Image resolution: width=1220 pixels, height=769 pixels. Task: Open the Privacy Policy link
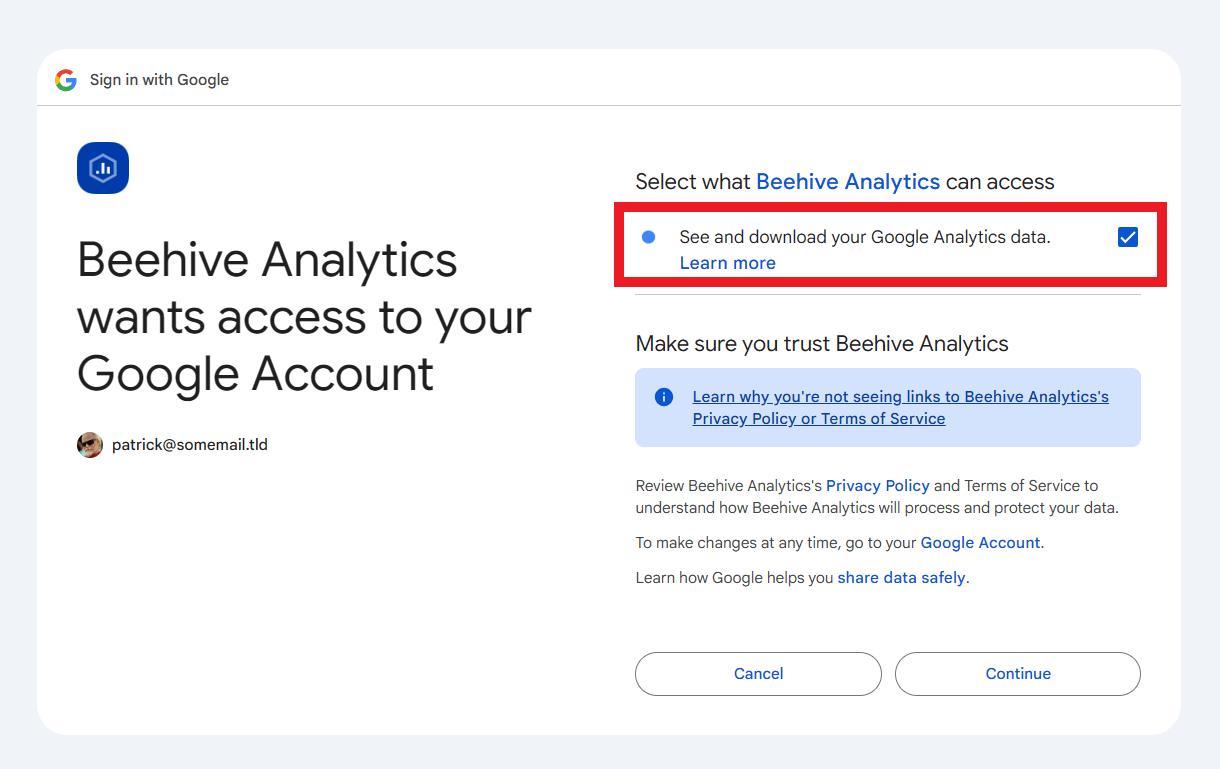click(x=878, y=486)
